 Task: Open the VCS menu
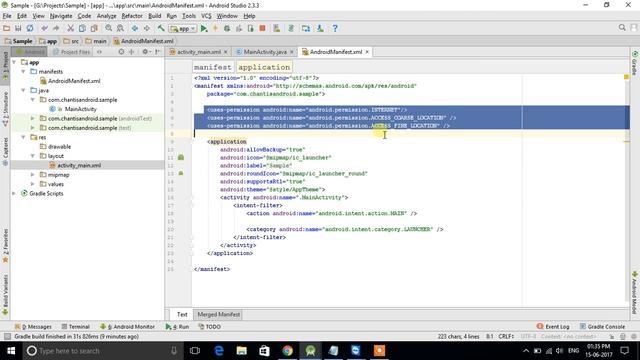click(206, 16)
